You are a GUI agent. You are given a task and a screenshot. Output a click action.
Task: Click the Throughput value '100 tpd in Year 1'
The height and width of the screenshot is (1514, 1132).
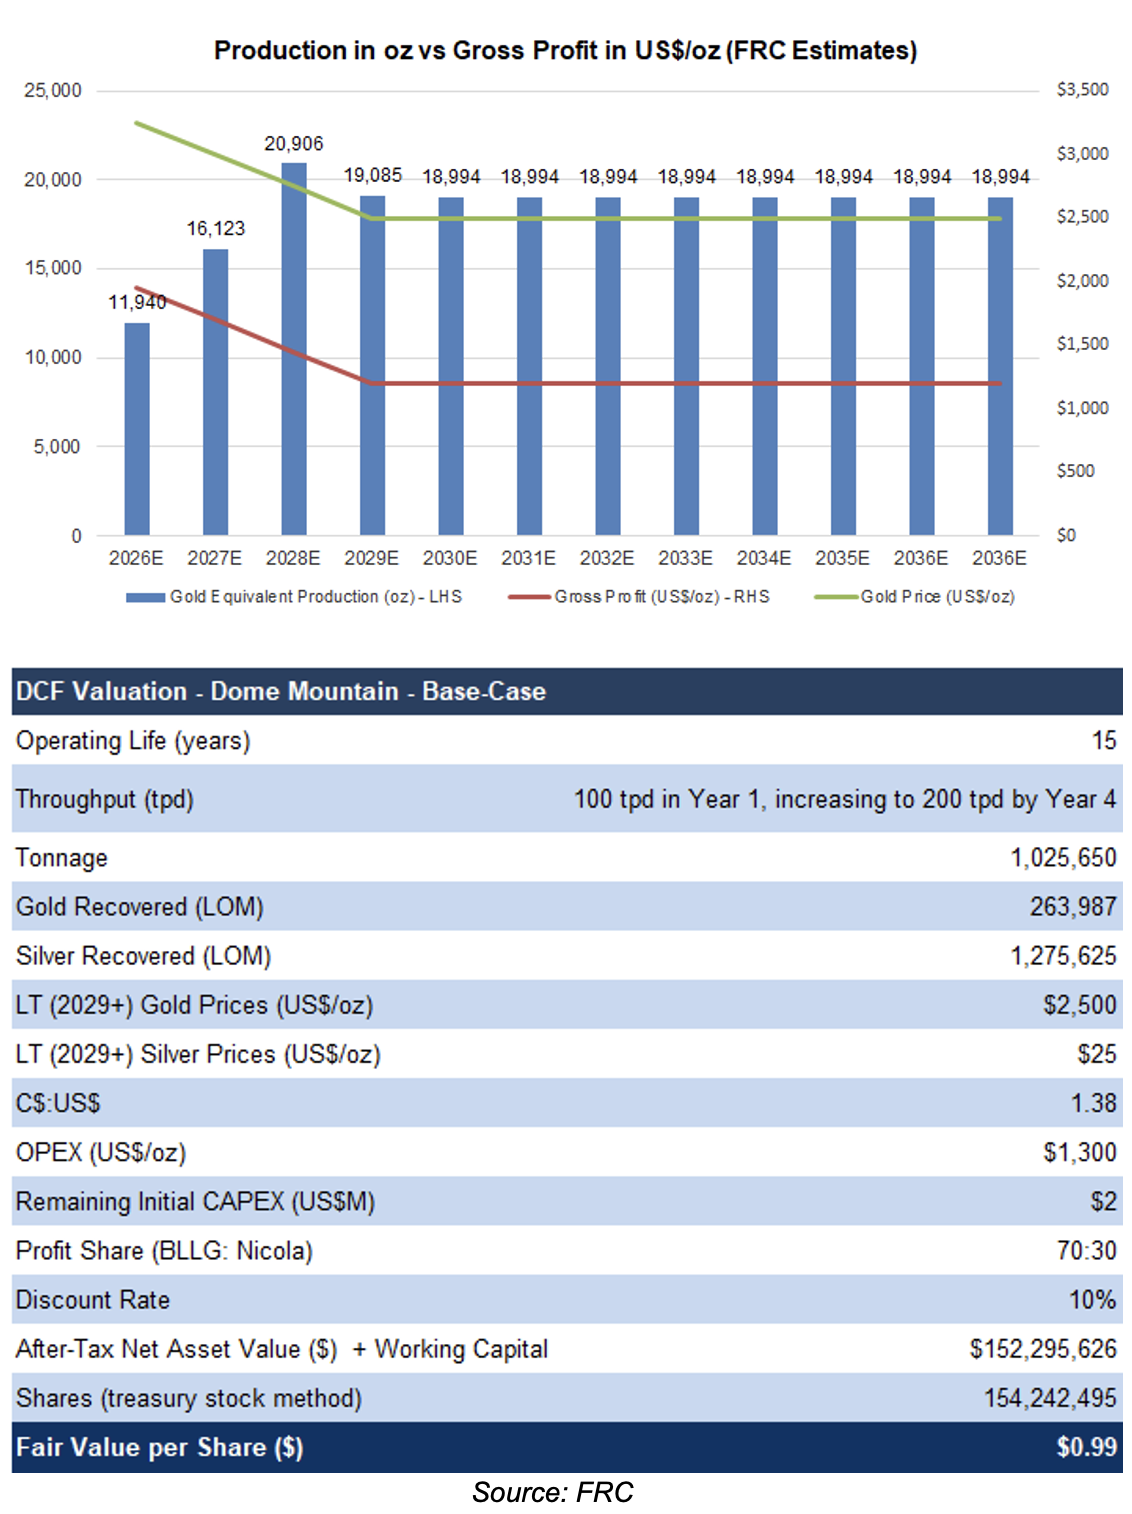844,800
